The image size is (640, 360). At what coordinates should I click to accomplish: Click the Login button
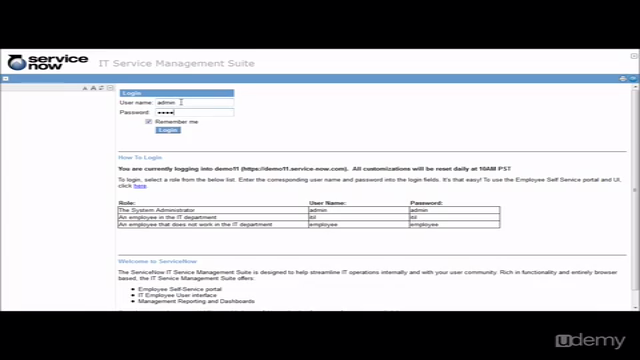click(x=168, y=130)
